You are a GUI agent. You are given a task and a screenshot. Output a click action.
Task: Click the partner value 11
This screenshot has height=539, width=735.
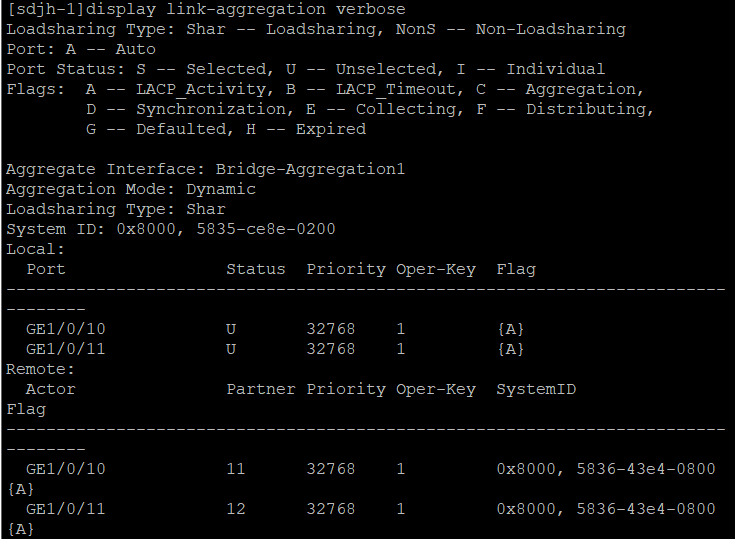[x=235, y=469]
